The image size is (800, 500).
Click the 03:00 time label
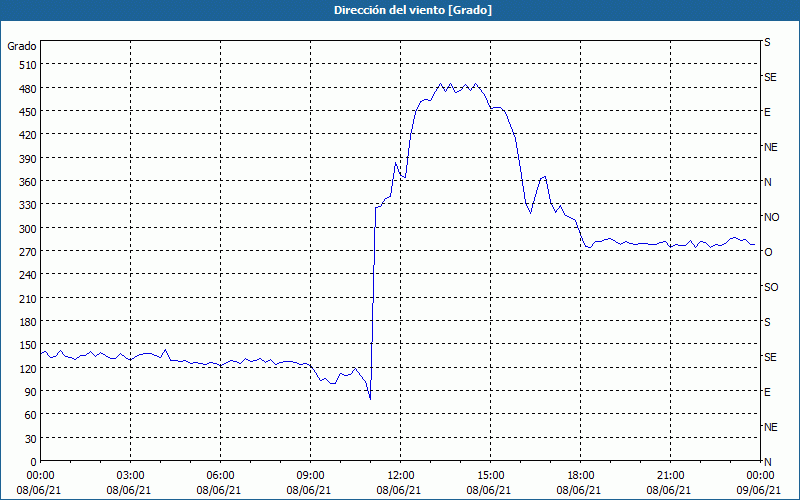pyautogui.click(x=131, y=476)
